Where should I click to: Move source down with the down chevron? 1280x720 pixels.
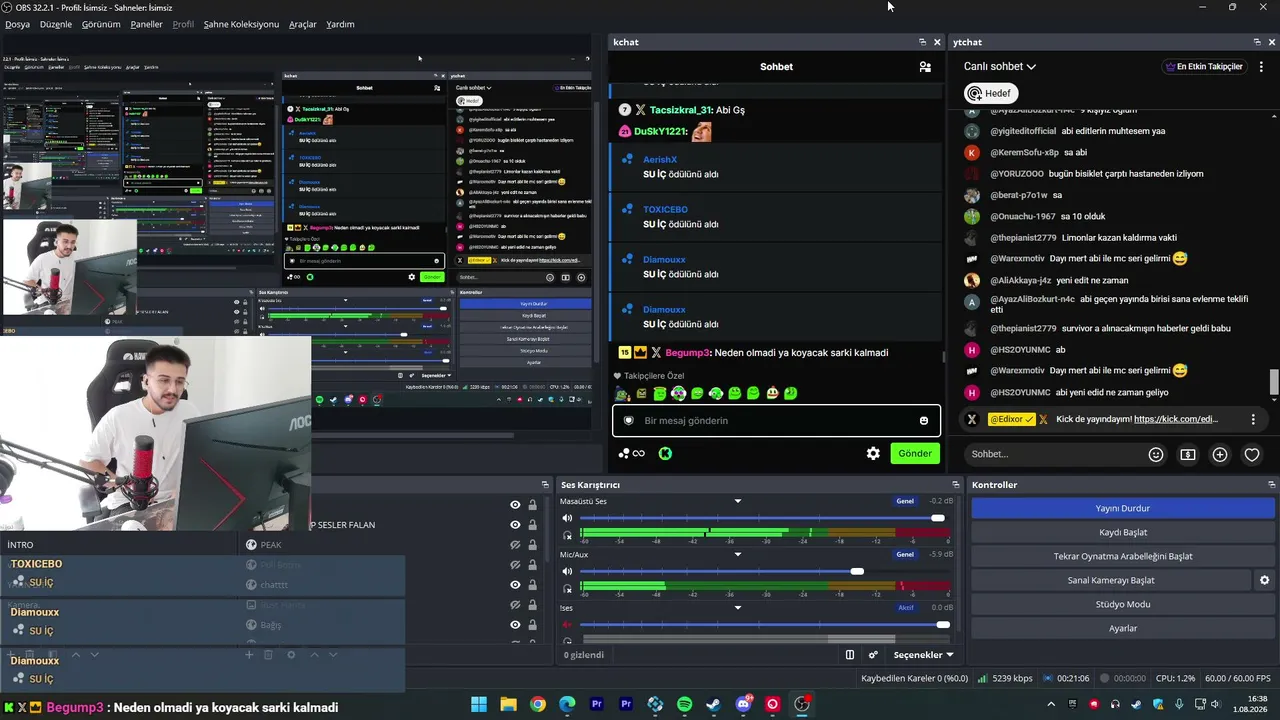pos(334,654)
